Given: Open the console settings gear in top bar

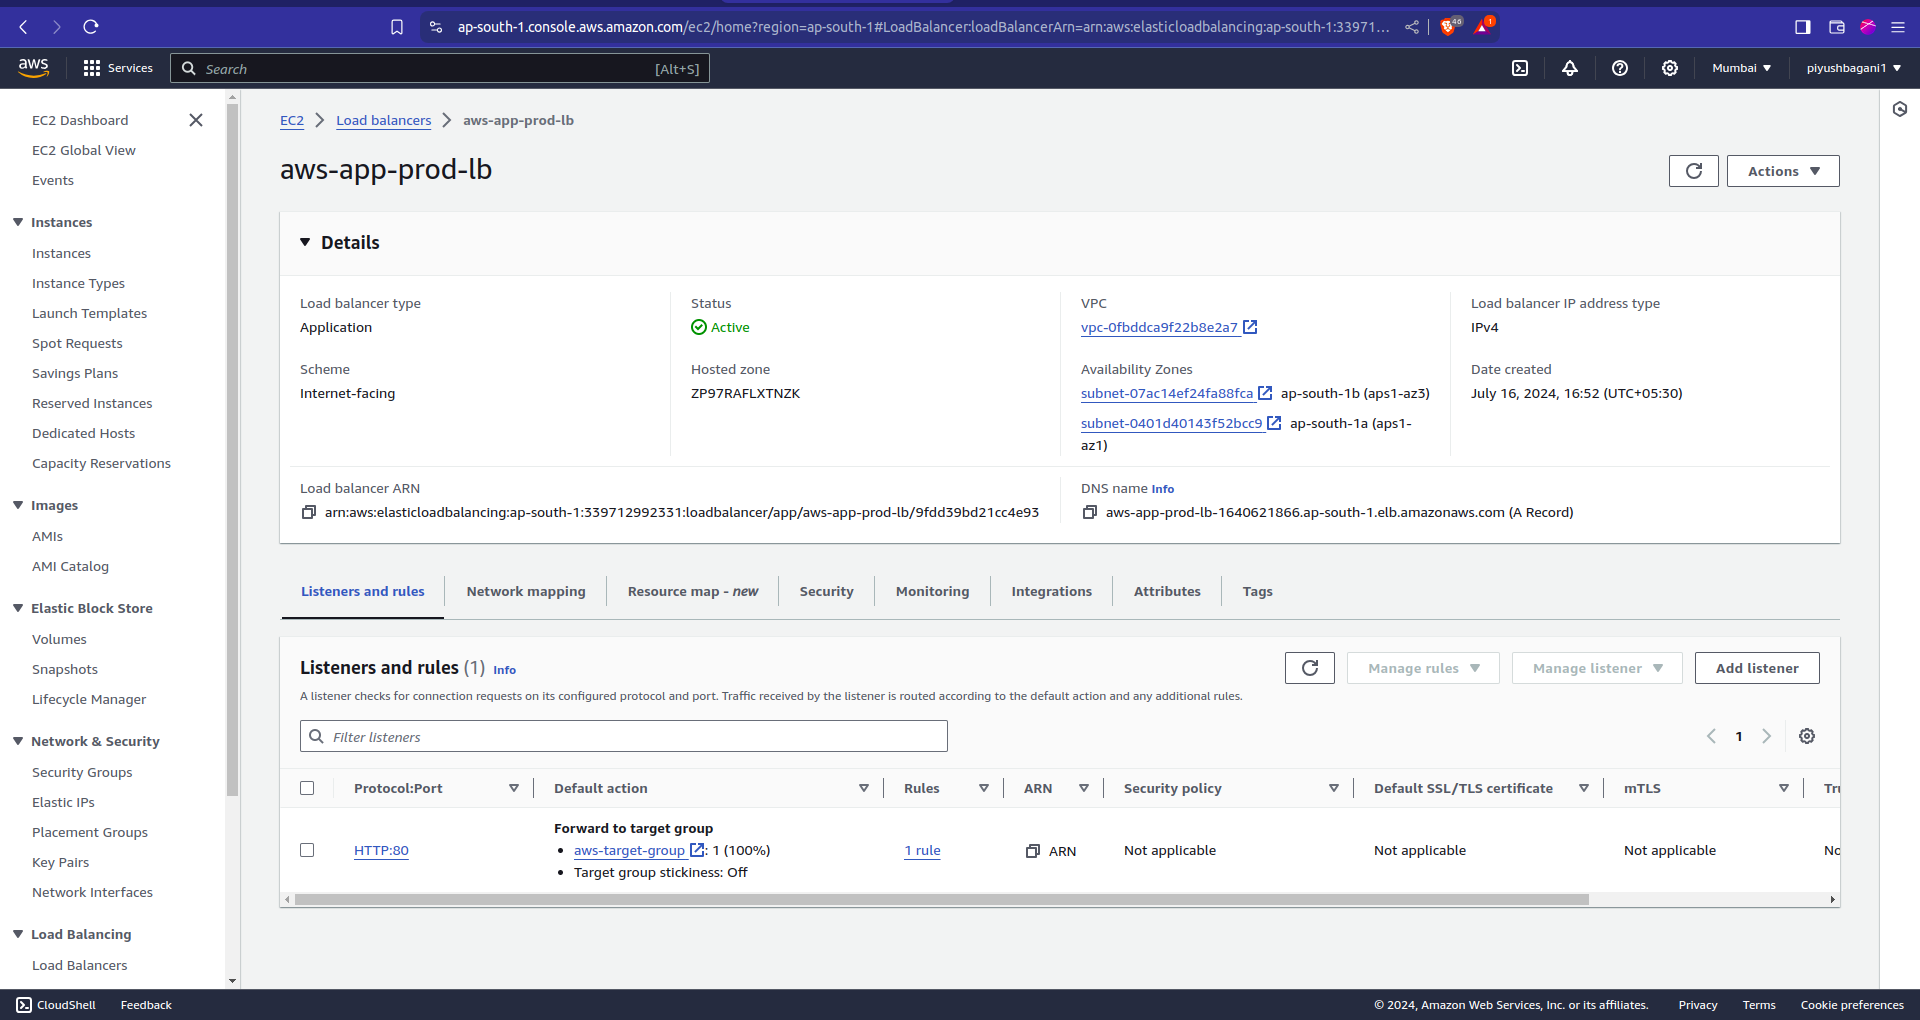Looking at the screenshot, I should tap(1670, 68).
